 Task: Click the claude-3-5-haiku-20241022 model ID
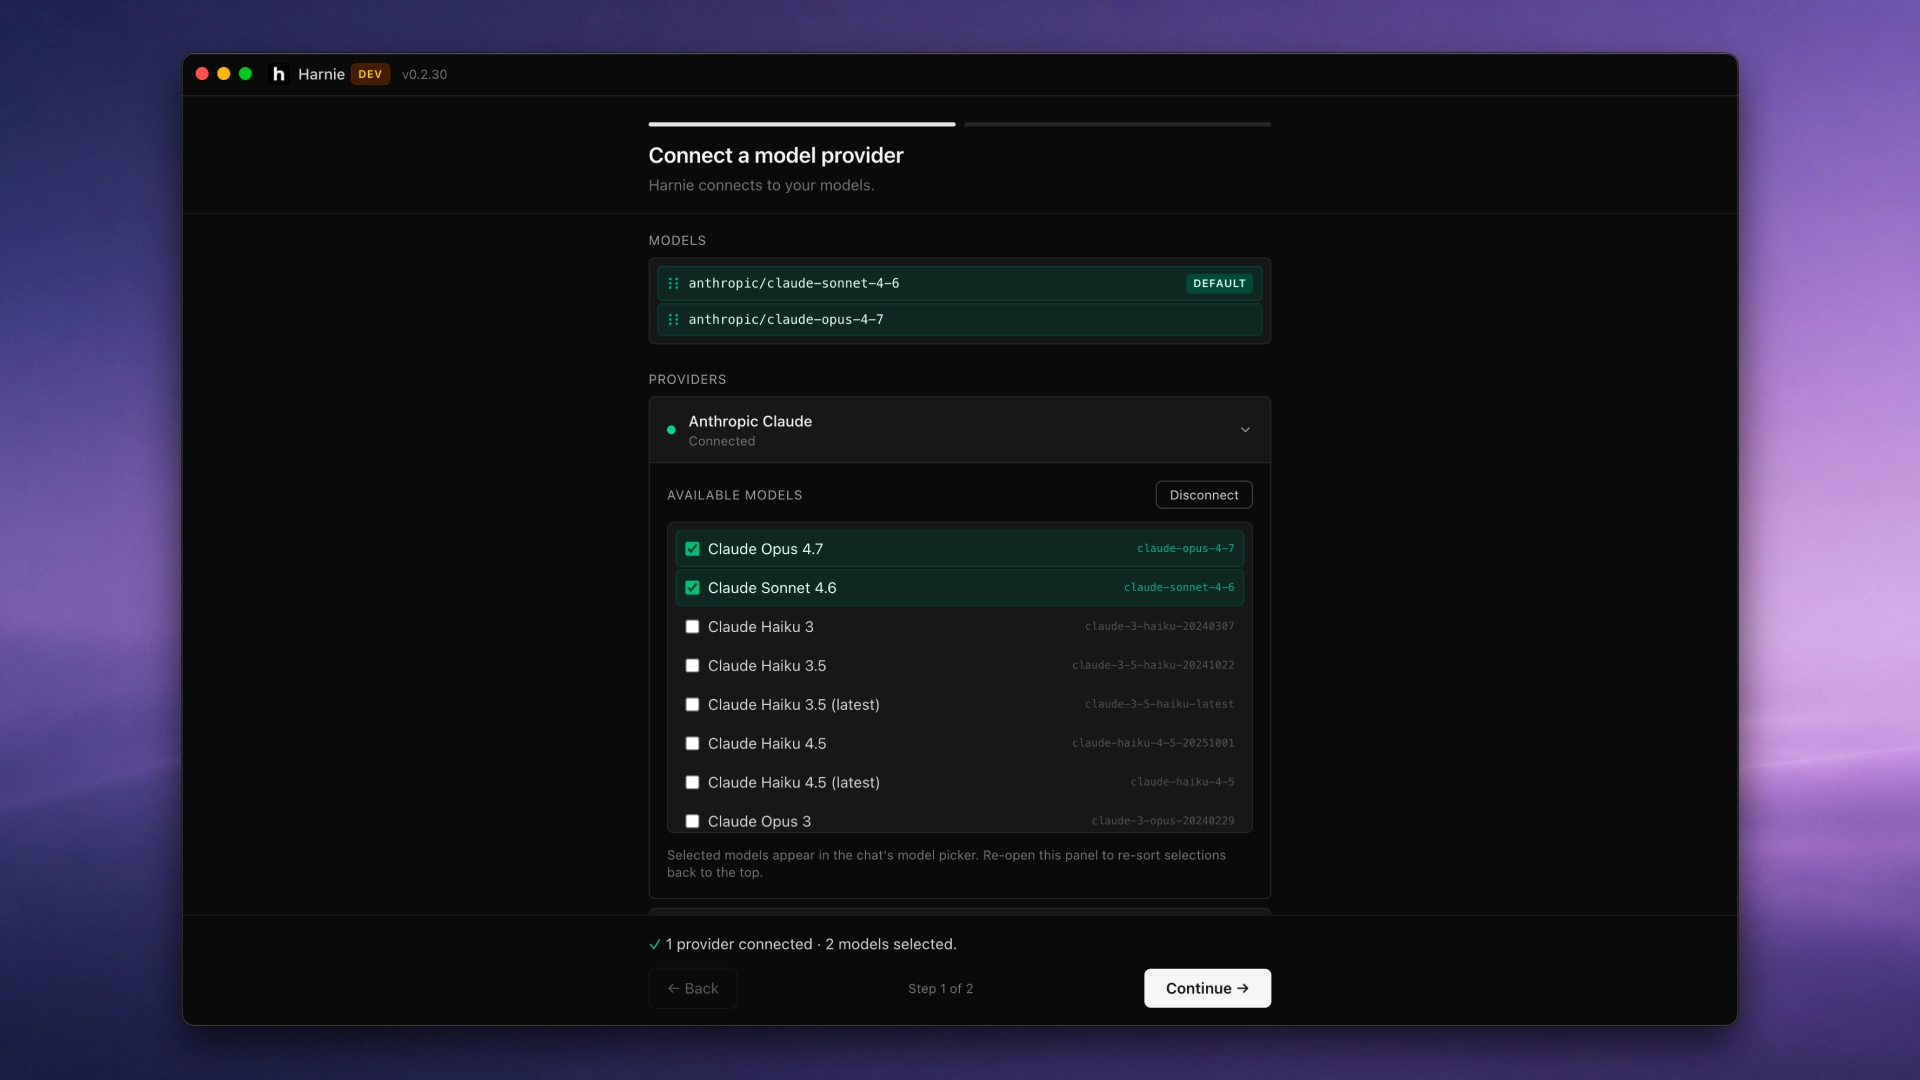[x=1153, y=666]
